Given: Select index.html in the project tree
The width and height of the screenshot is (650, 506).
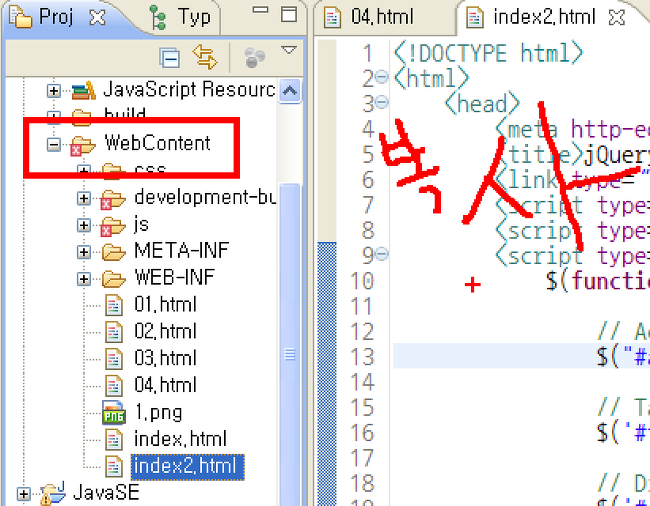Looking at the screenshot, I should click(x=180, y=439).
